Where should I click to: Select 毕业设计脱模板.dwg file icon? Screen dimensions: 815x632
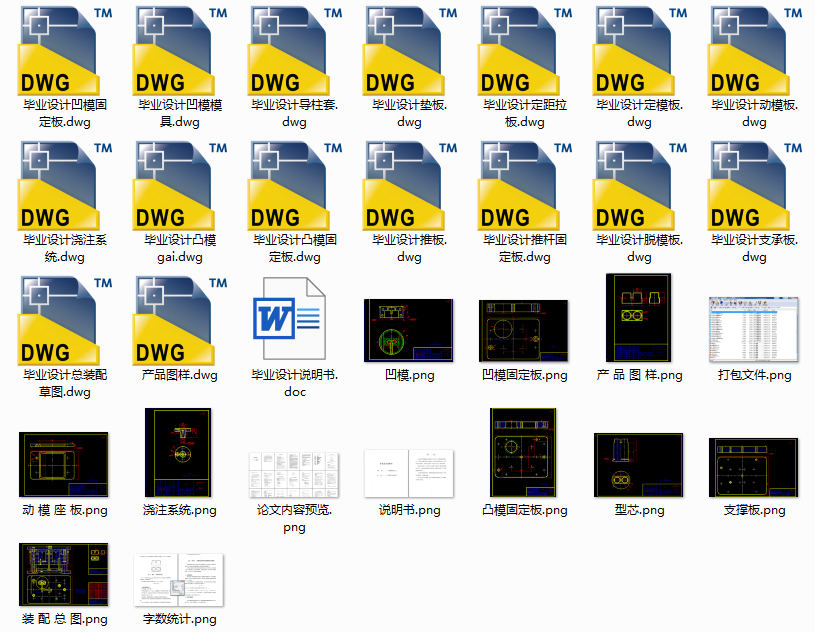(639, 186)
